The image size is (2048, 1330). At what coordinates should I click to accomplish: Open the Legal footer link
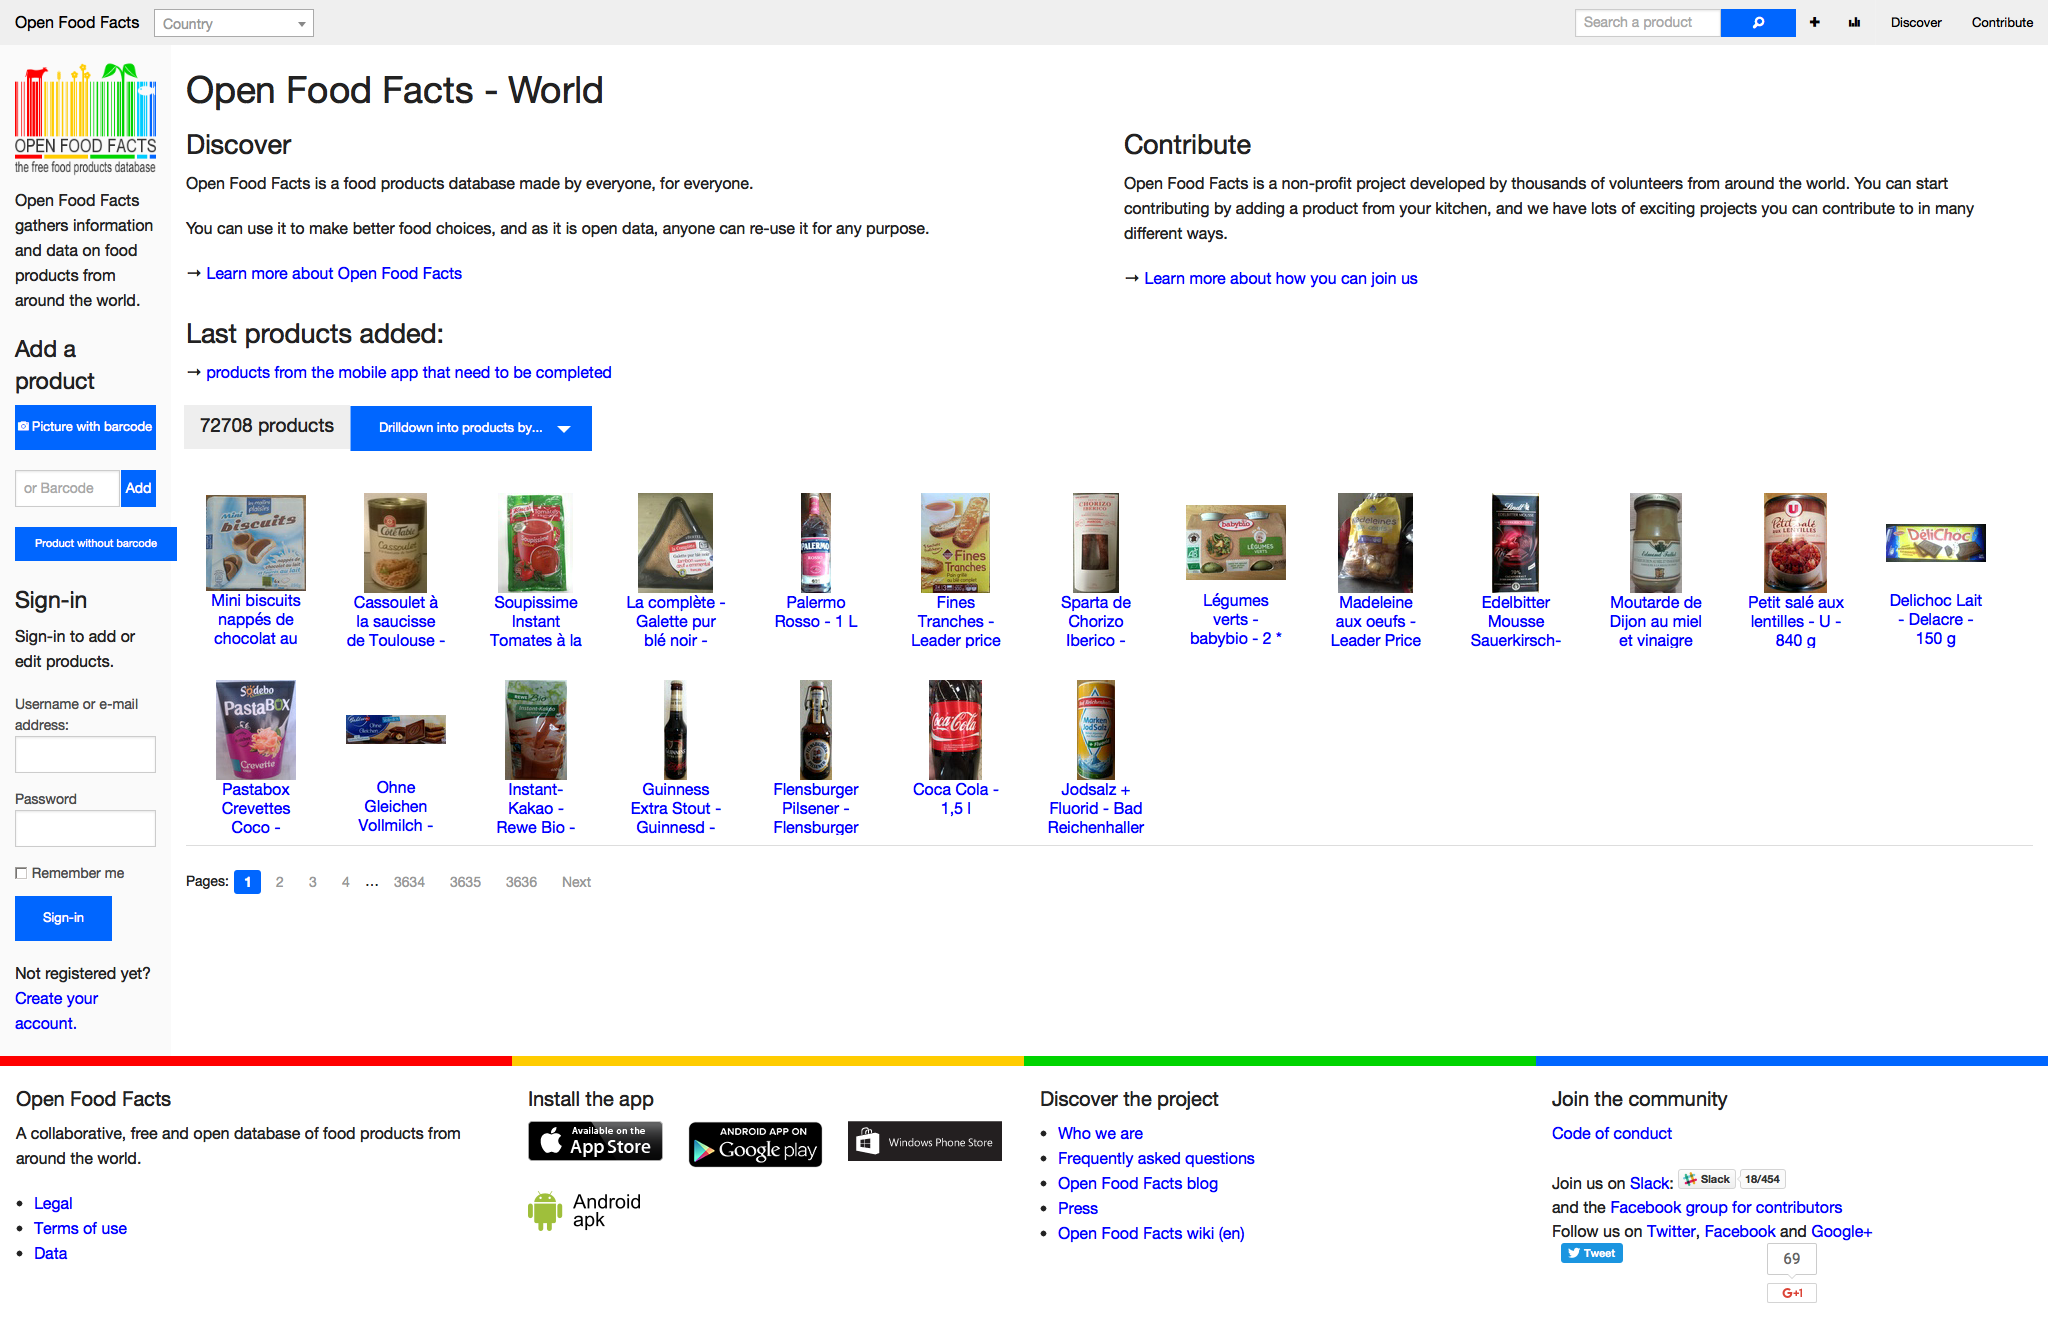point(53,1203)
